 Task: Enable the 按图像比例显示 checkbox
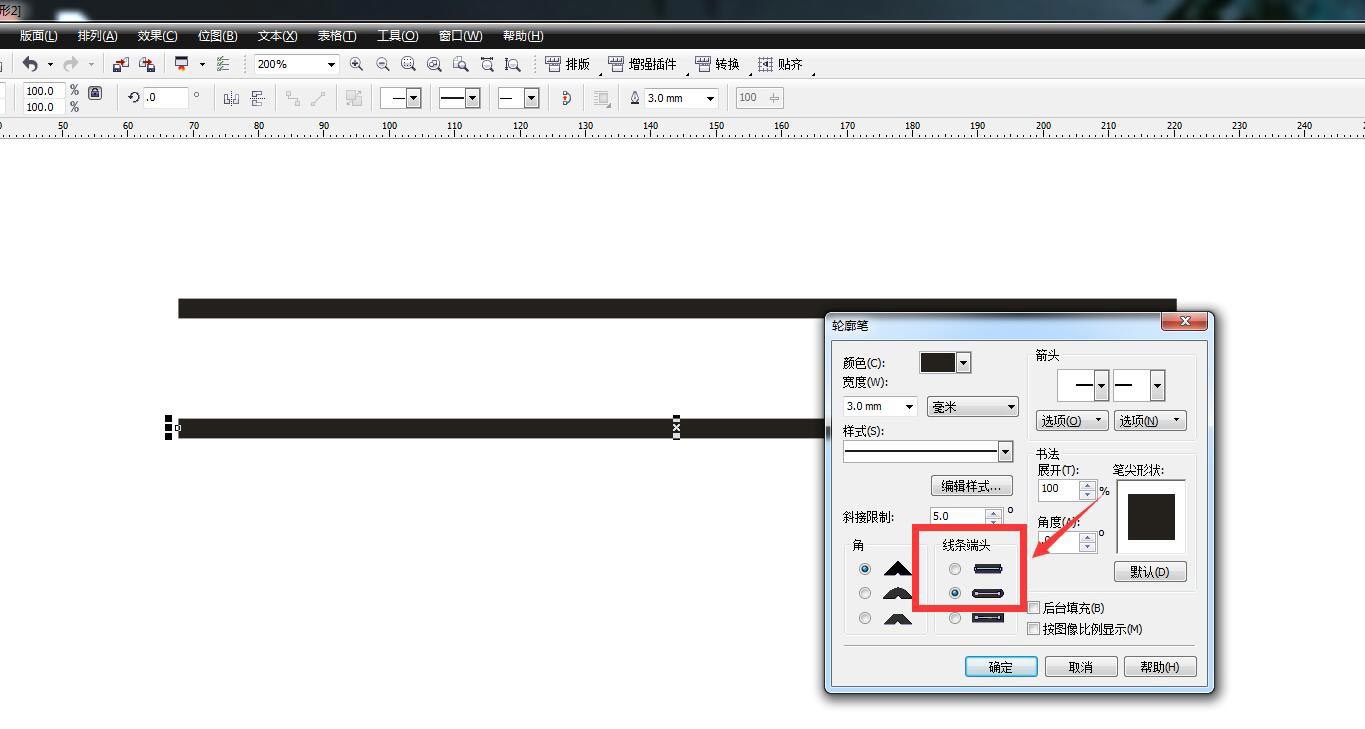[1034, 629]
